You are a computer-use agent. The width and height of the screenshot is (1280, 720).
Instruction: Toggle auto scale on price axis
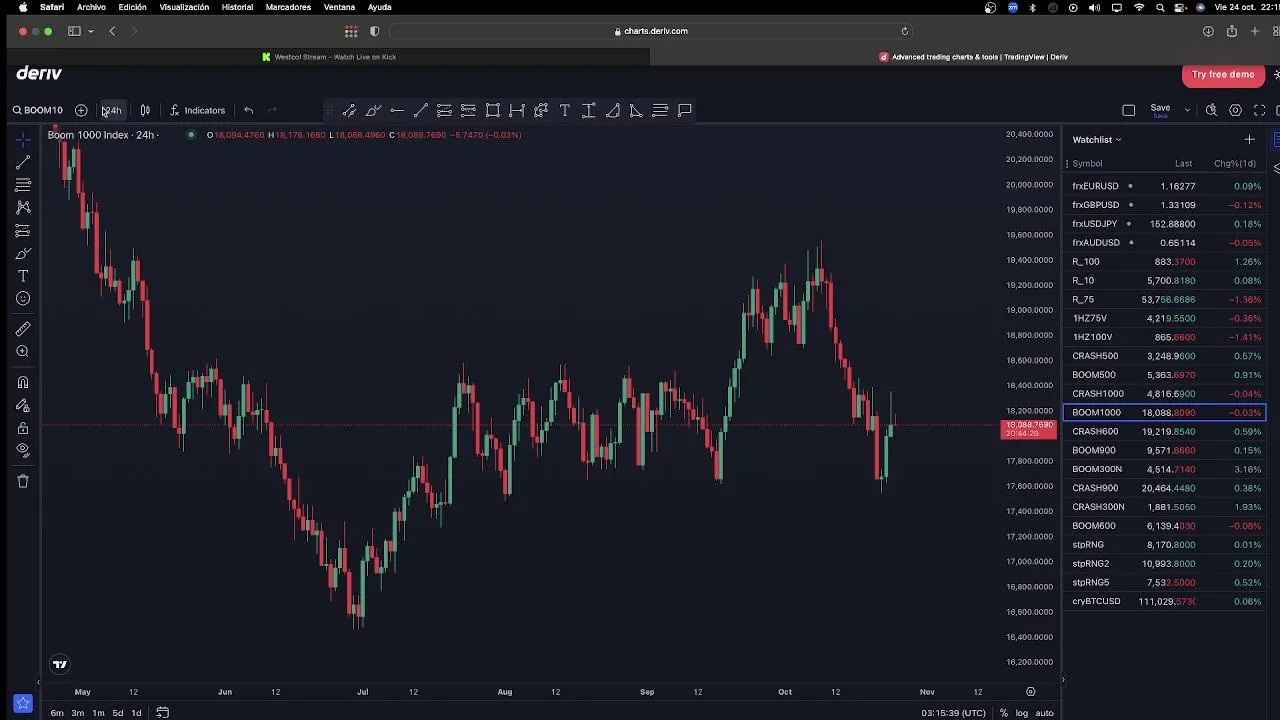point(1044,713)
